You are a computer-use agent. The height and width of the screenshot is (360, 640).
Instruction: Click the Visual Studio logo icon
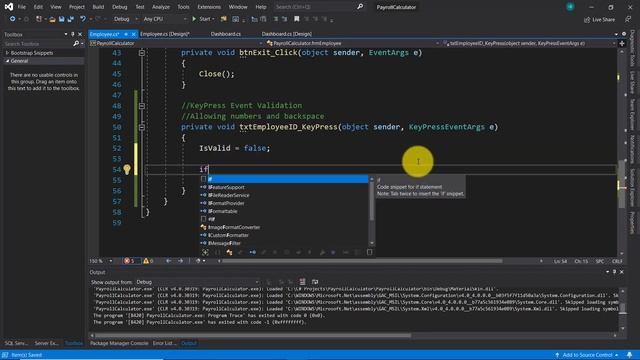(x=9, y=7)
